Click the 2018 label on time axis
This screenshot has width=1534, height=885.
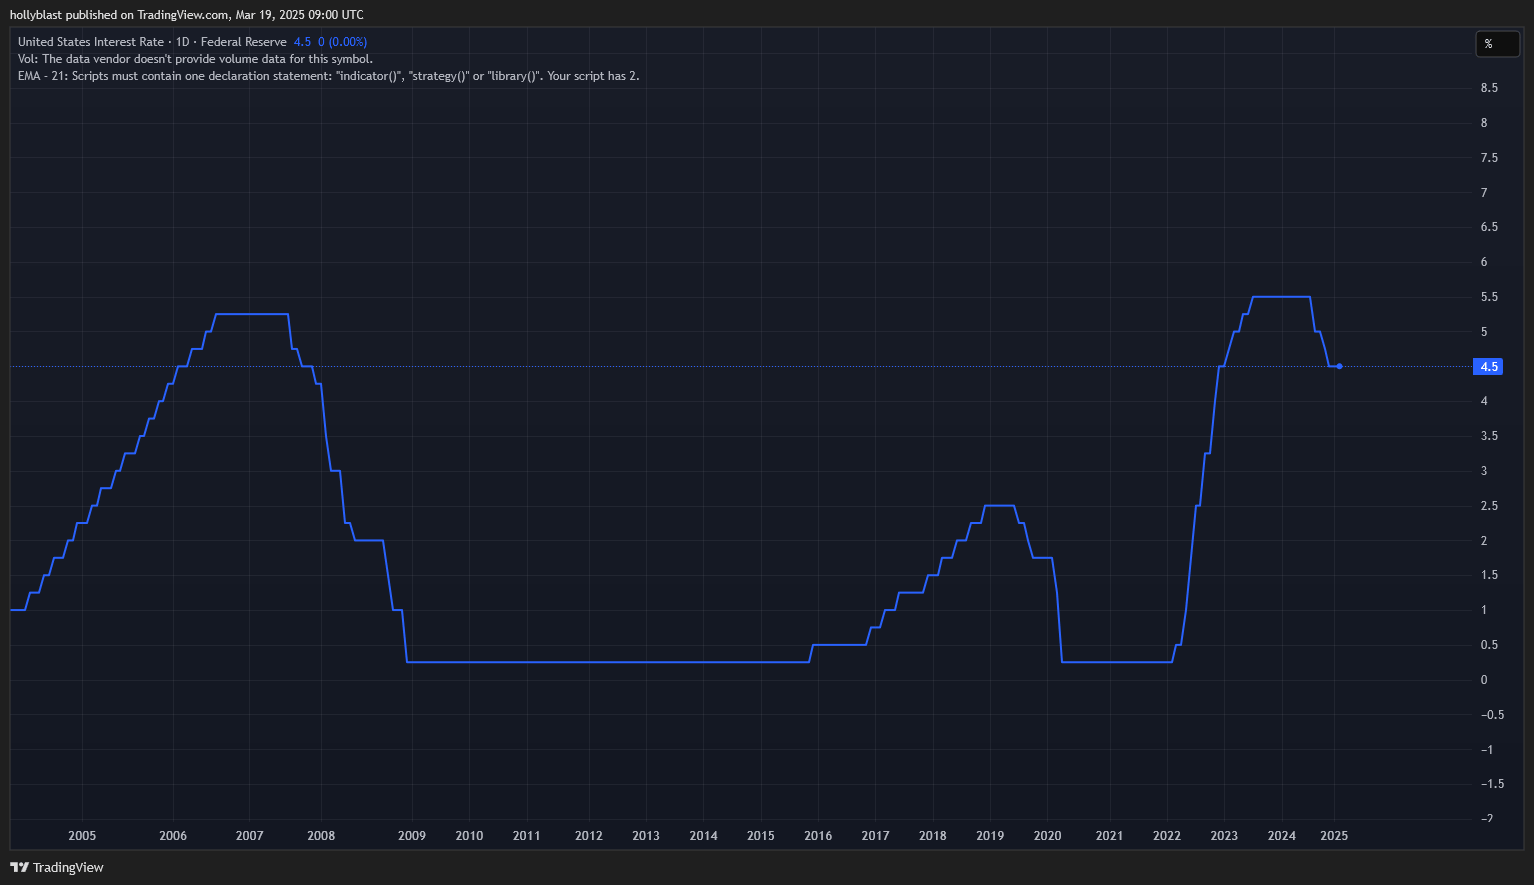(x=933, y=836)
